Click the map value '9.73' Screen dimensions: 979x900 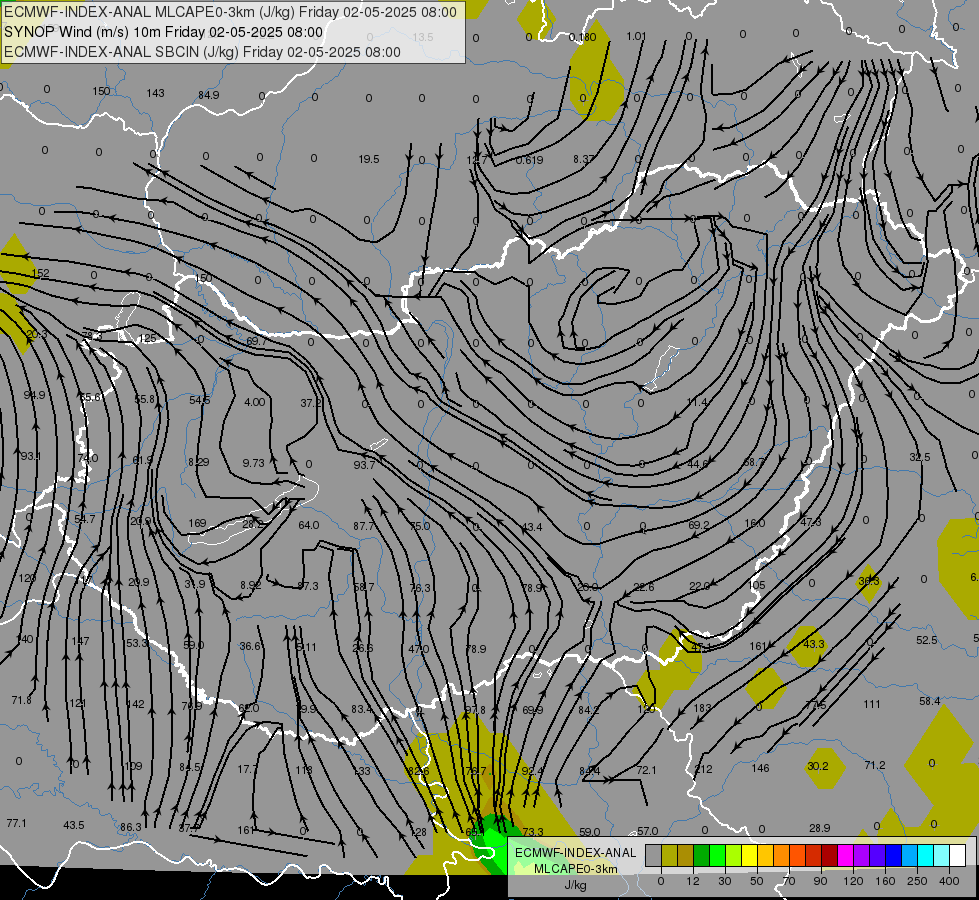(253, 463)
